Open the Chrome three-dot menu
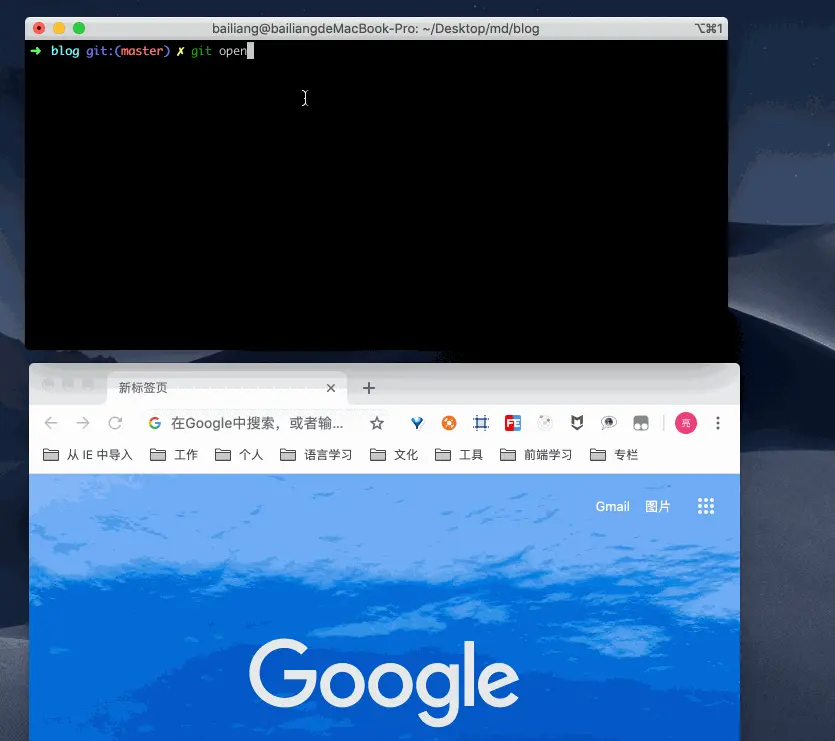The image size is (835, 741). click(x=718, y=423)
